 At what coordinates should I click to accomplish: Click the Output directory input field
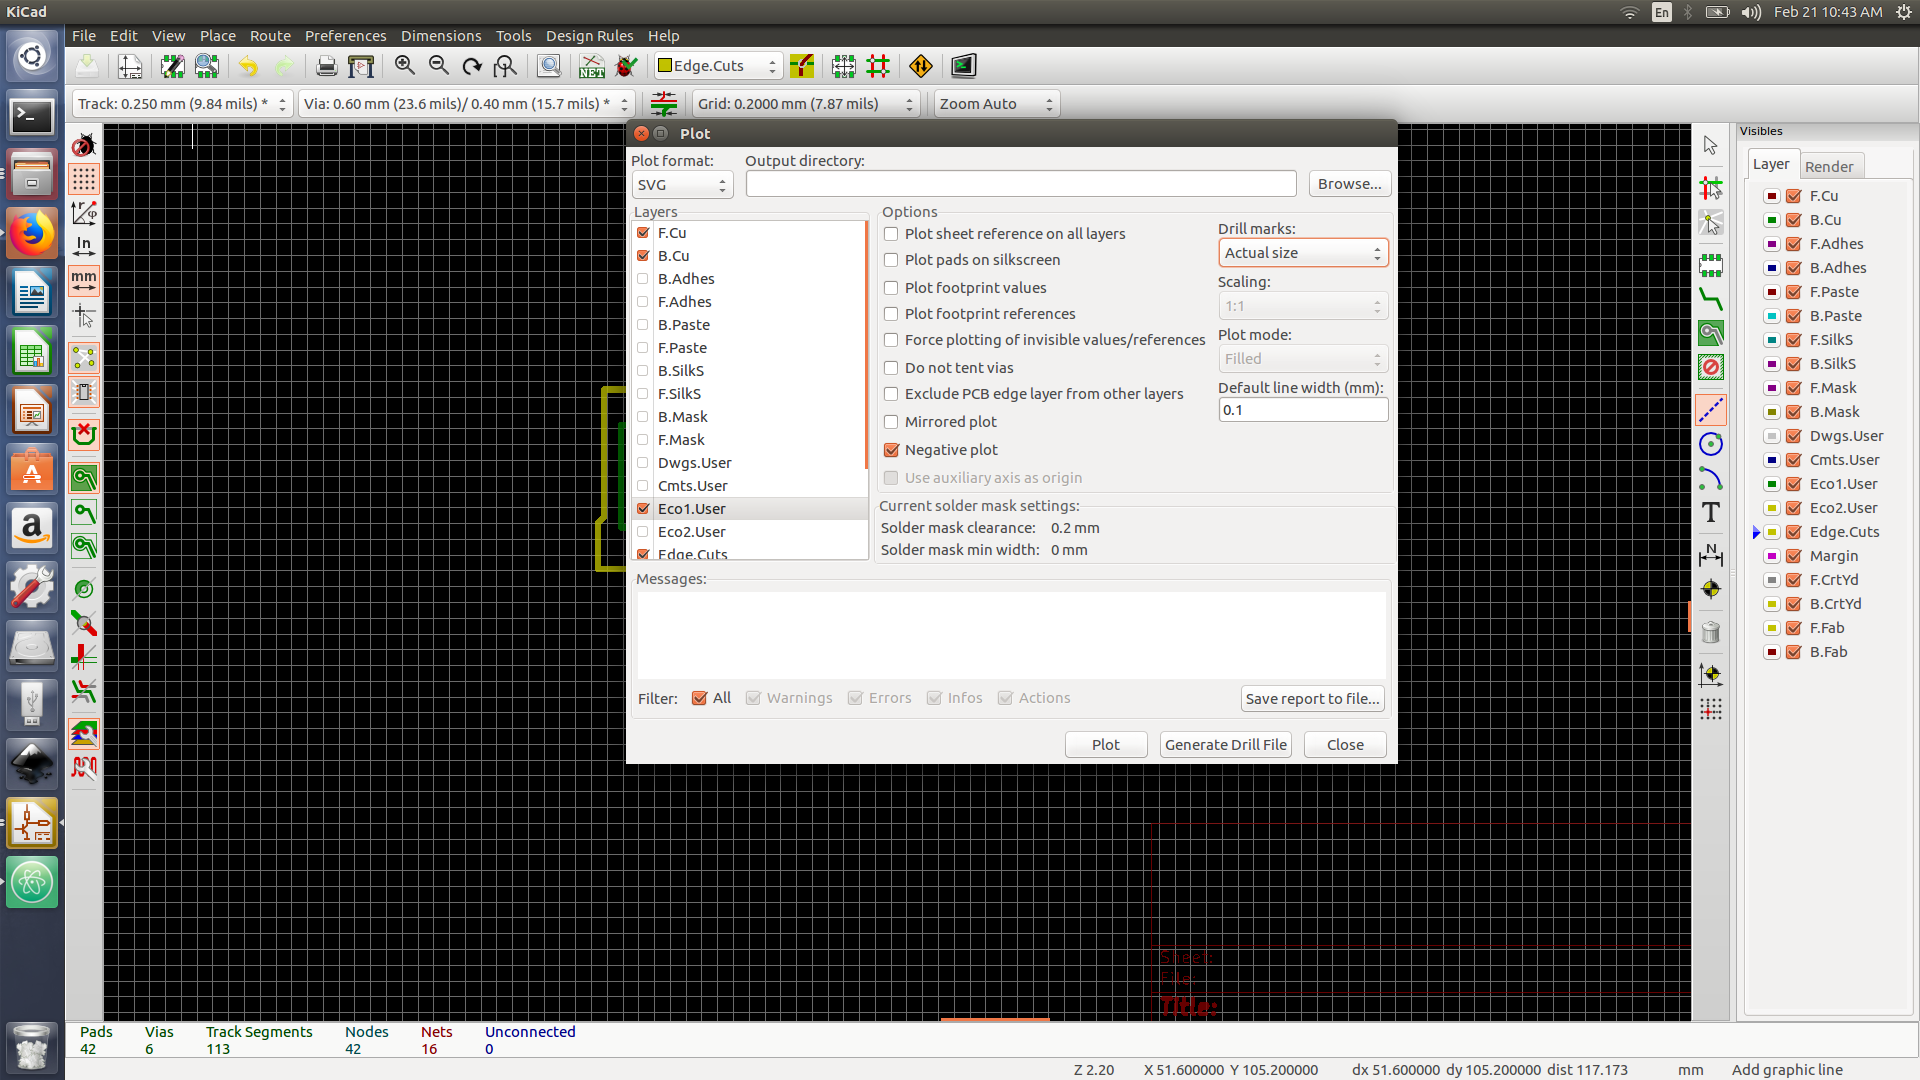(1021, 184)
